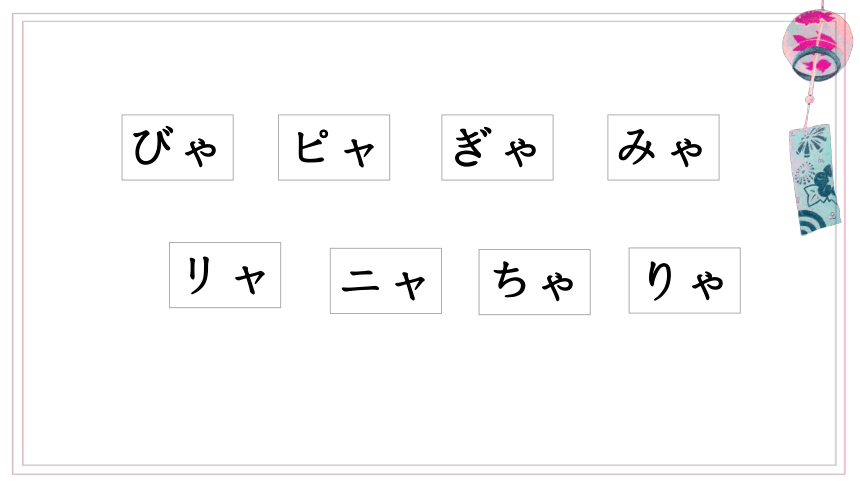
Task: Click small ャ inside the ニャ card
Action: click(410, 285)
